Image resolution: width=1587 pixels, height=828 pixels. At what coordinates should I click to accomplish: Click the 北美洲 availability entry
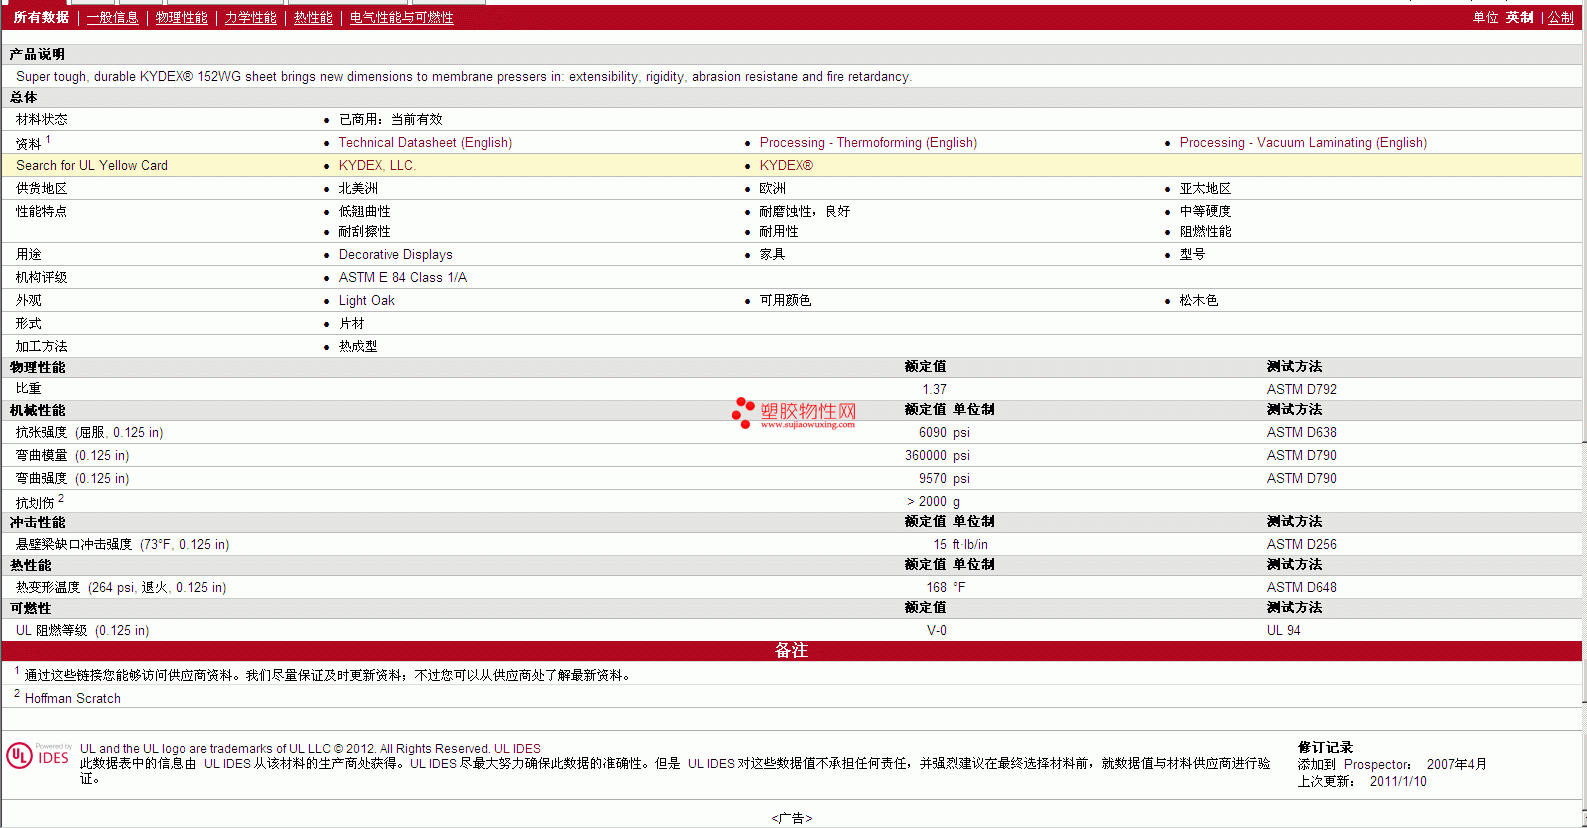[x=358, y=189]
